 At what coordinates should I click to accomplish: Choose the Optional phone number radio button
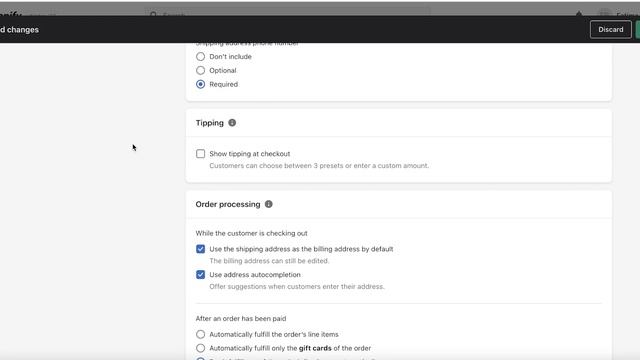coord(200,70)
